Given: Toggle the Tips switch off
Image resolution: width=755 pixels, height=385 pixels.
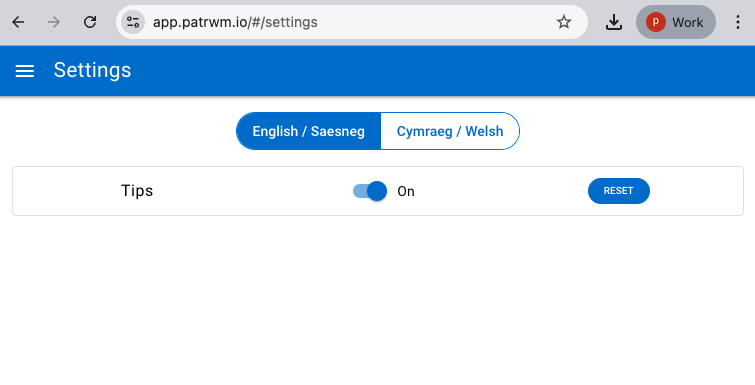Looking at the screenshot, I should pyautogui.click(x=370, y=191).
